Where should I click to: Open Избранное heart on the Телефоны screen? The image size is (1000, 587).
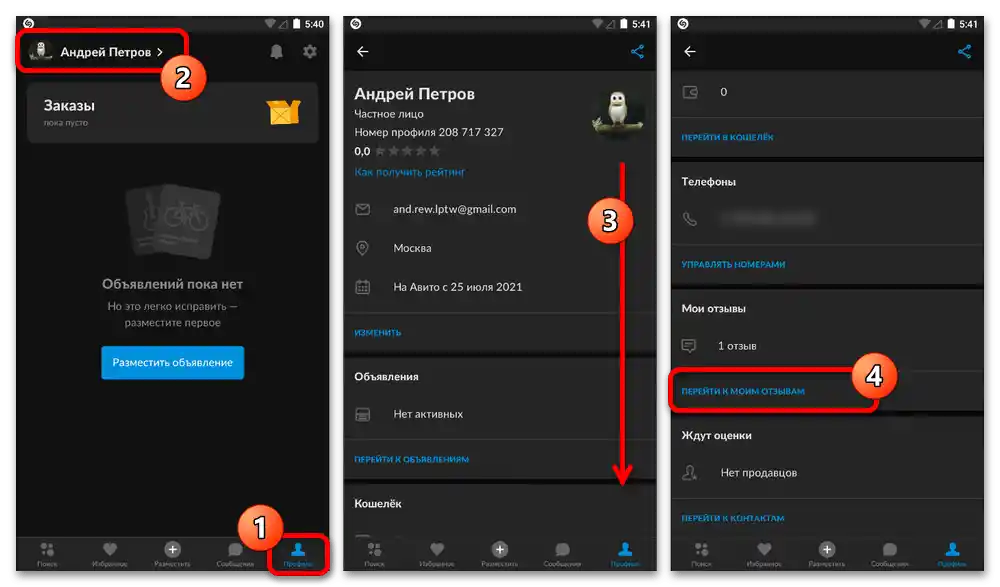pyautogui.click(x=764, y=554)
